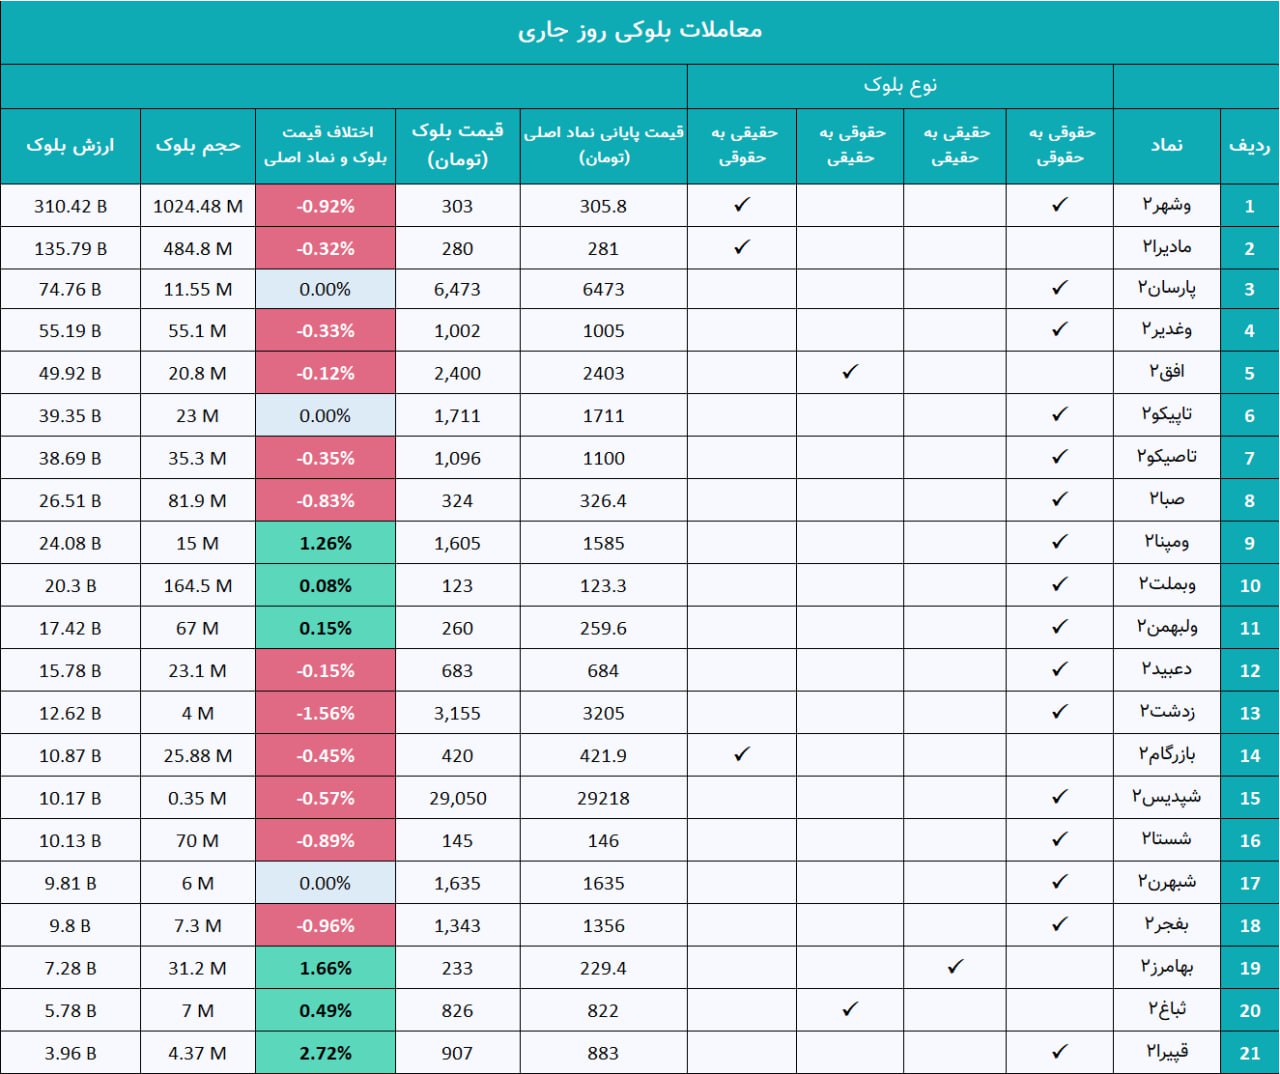The image size is (1280, 1074).
Task: Select the checkmark in the ومپنا۲ row
Action: click(x=1060, y=542)
